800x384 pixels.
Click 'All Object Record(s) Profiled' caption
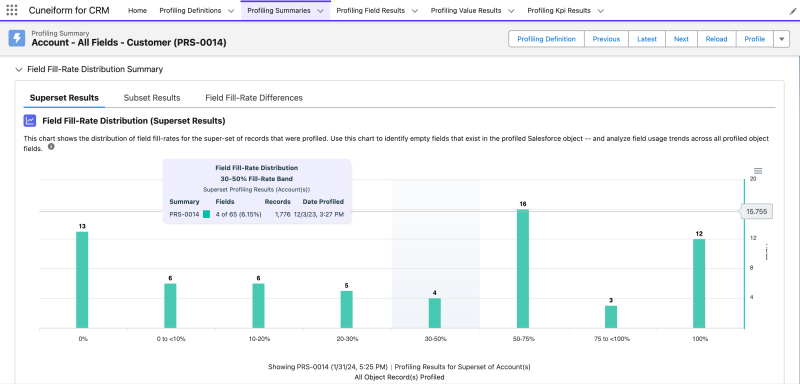(x=399, y=377)
